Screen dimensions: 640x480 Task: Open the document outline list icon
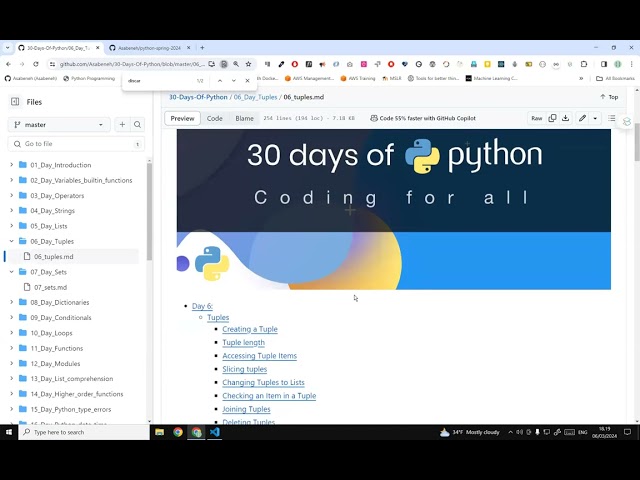point(611,118)
